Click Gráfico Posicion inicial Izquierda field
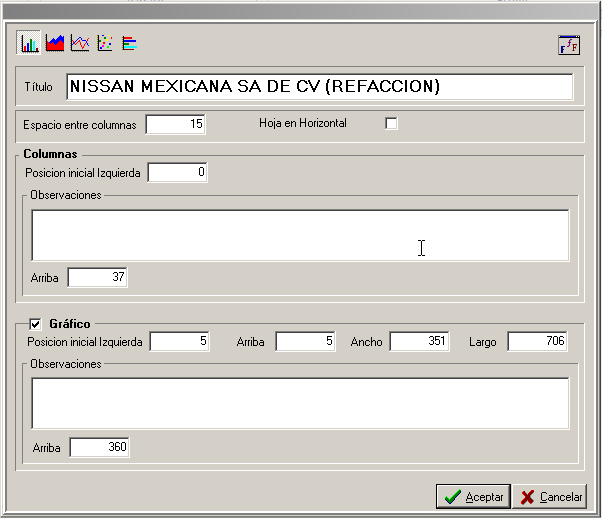The width and height of the screenshot is (602, 518). 180,341
